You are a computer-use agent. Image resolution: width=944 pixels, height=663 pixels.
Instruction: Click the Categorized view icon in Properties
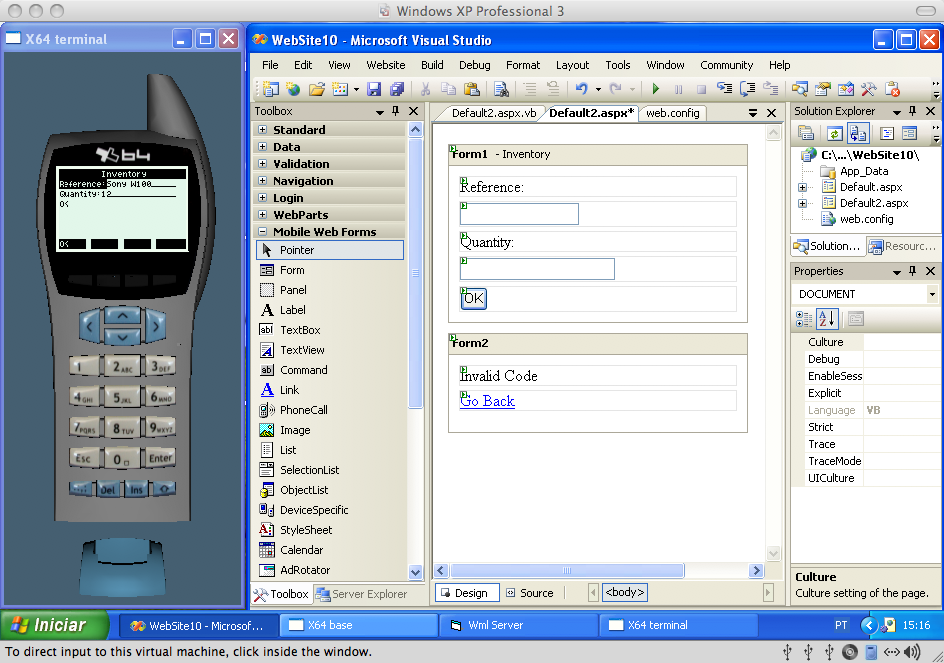[804, 319]
